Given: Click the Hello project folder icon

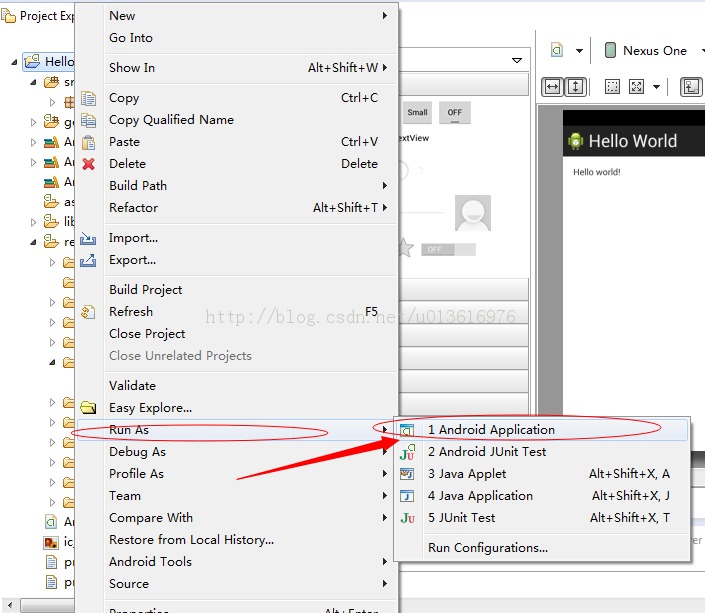Looking at the screenshot, I should 32,61.
